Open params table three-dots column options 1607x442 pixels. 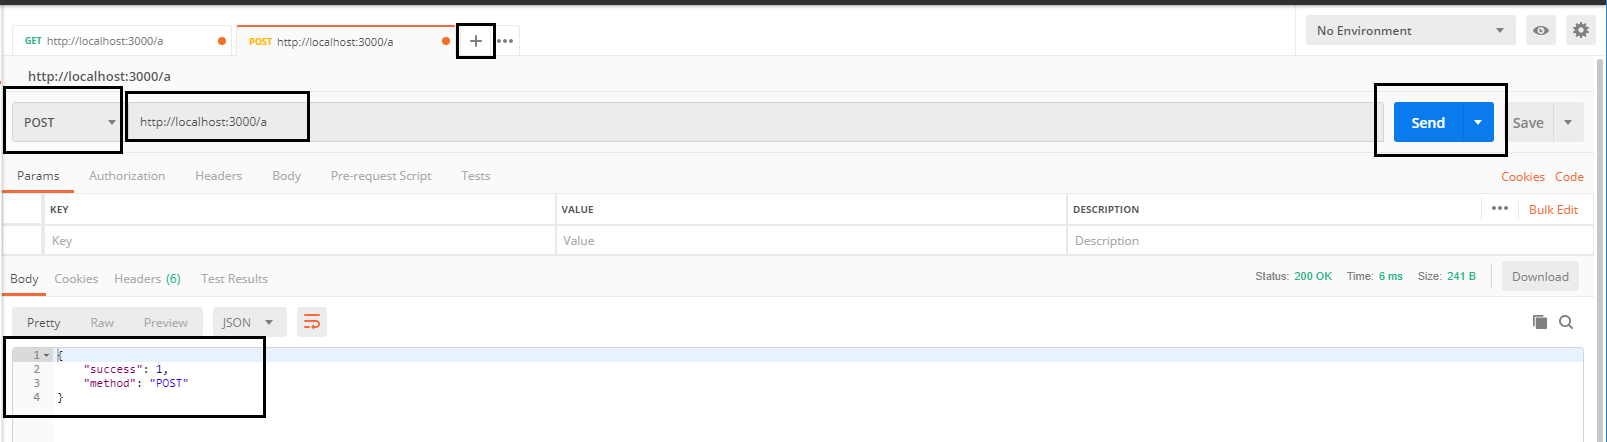click(x=1500, y=209)
